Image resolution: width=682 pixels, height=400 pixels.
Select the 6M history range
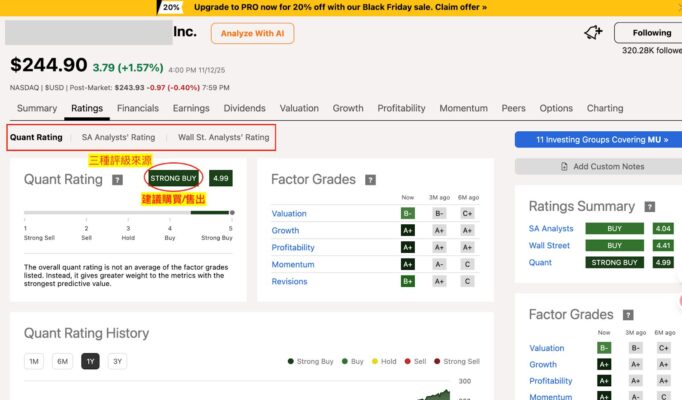tap(62, 361)
